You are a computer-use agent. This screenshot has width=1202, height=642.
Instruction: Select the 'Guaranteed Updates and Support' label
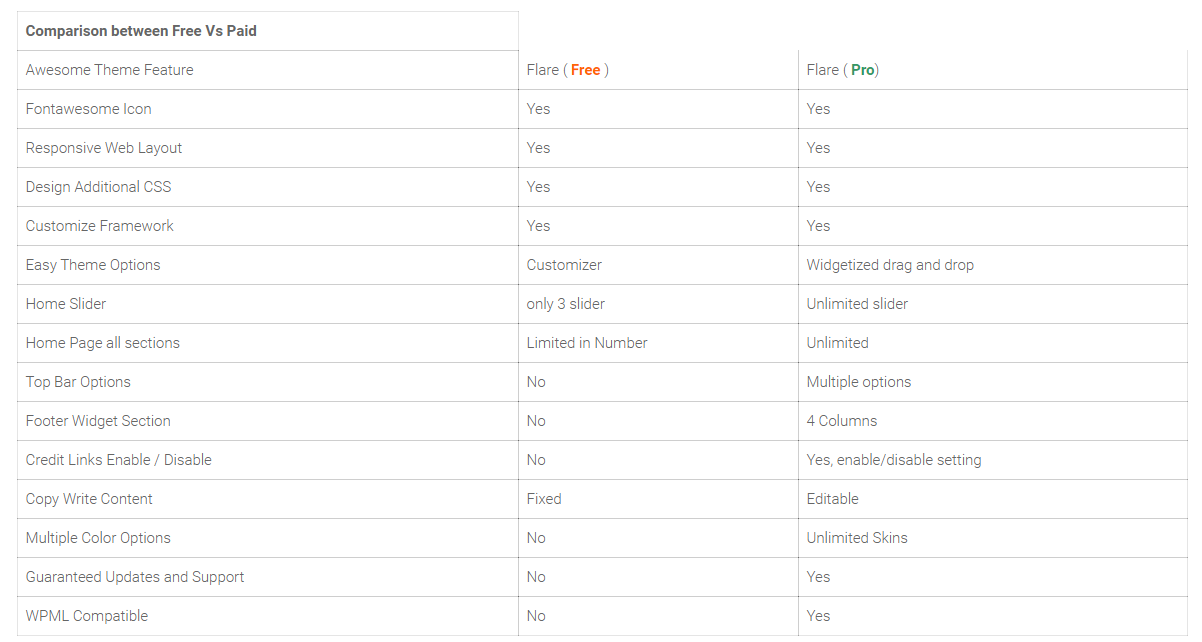coord(135,577)
